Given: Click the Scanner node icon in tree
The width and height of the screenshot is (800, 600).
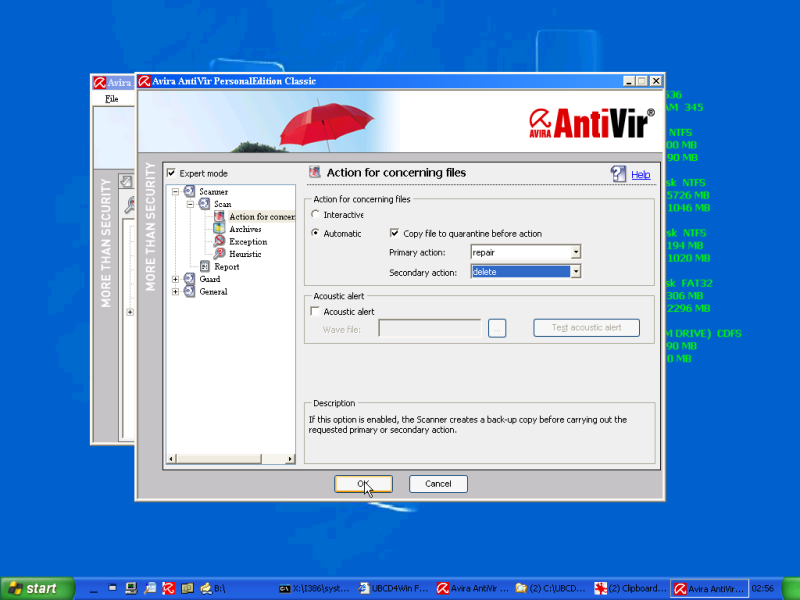Looking at the screenshot, I should tap(189, 191).
